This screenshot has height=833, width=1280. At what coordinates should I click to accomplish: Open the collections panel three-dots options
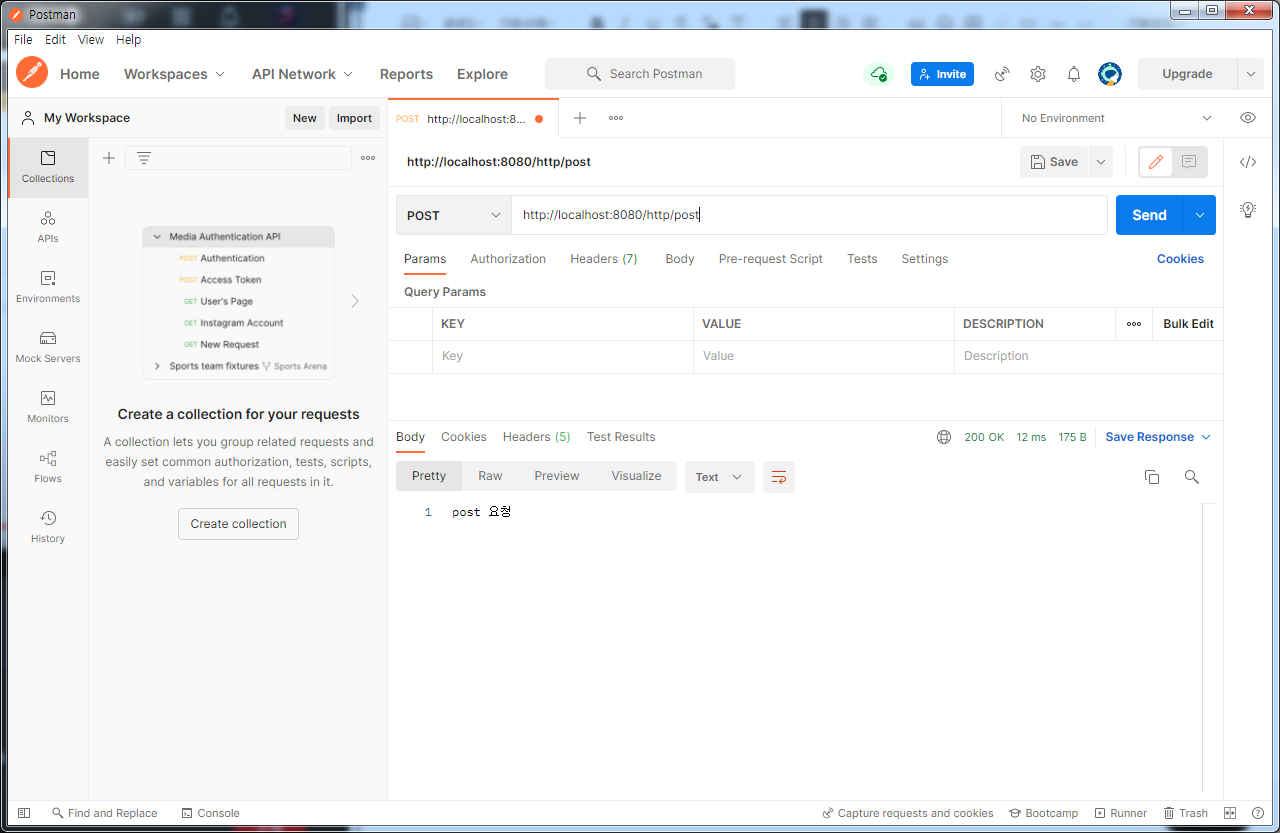tap(368, 158)
